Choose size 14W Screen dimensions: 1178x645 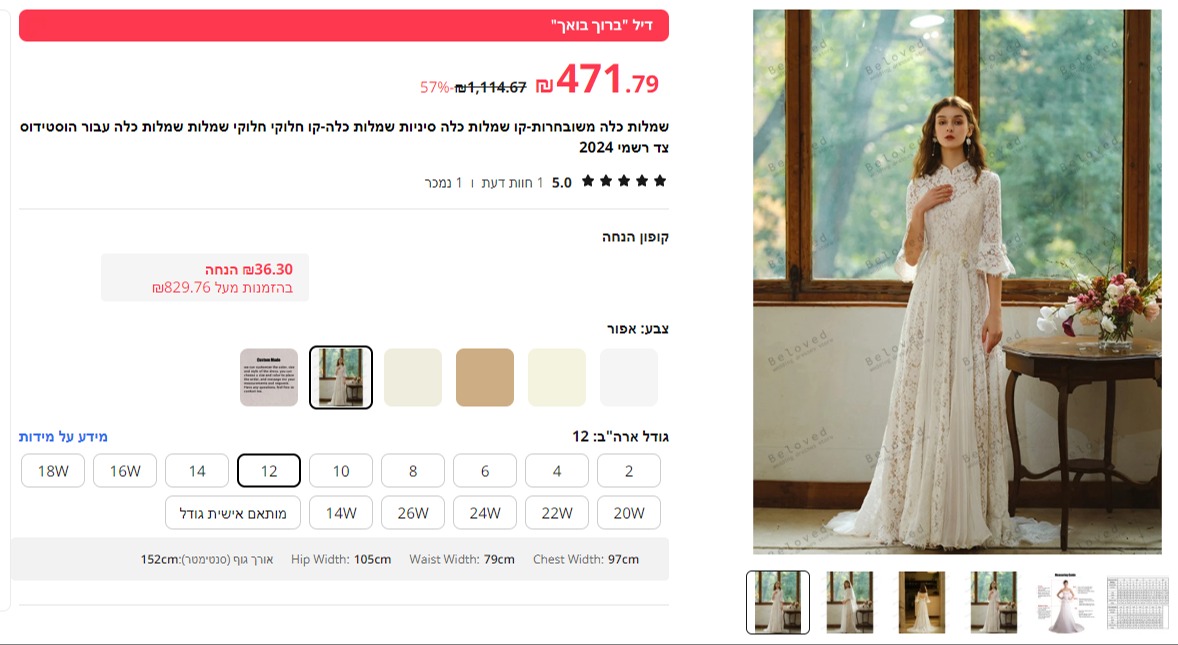pyautogui.click(x=341, y=513)
